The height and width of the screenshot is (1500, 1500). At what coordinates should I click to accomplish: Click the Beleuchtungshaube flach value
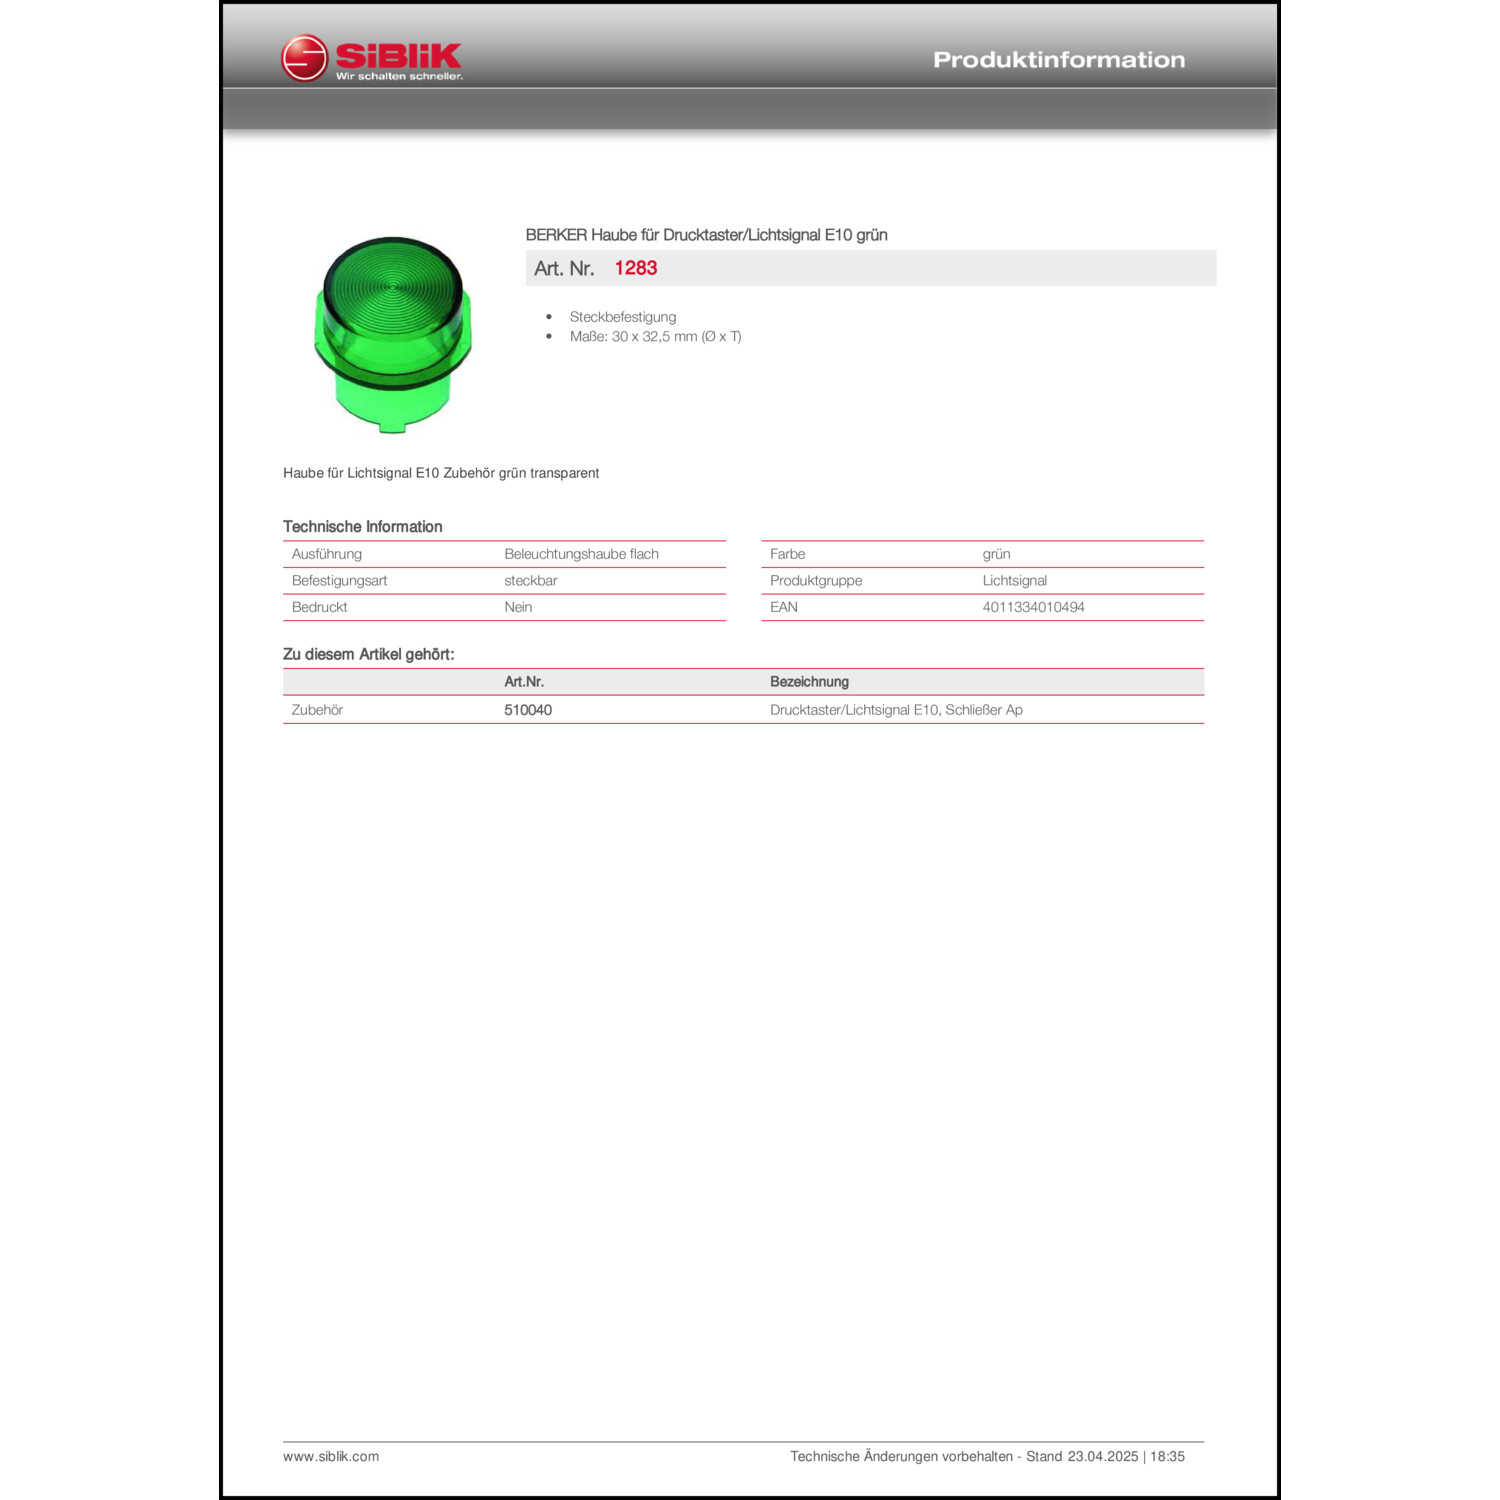[581, 554]
